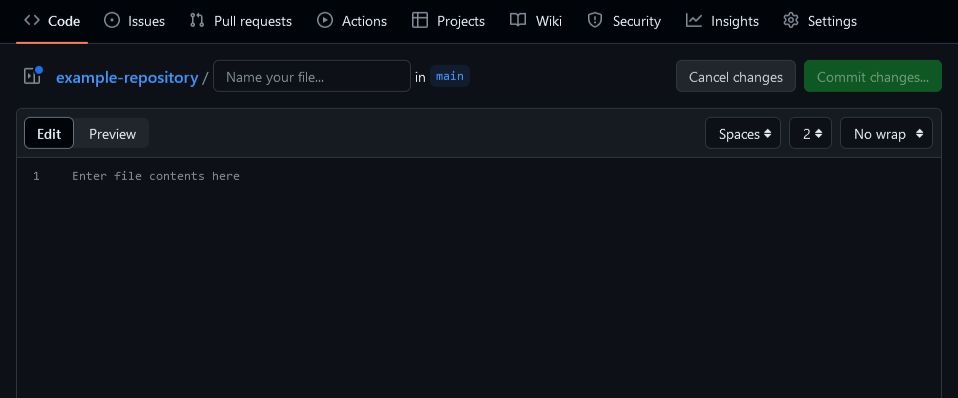Screen dimensions: 958x398
Task: Select the Edit view
Action: (49, 133)
